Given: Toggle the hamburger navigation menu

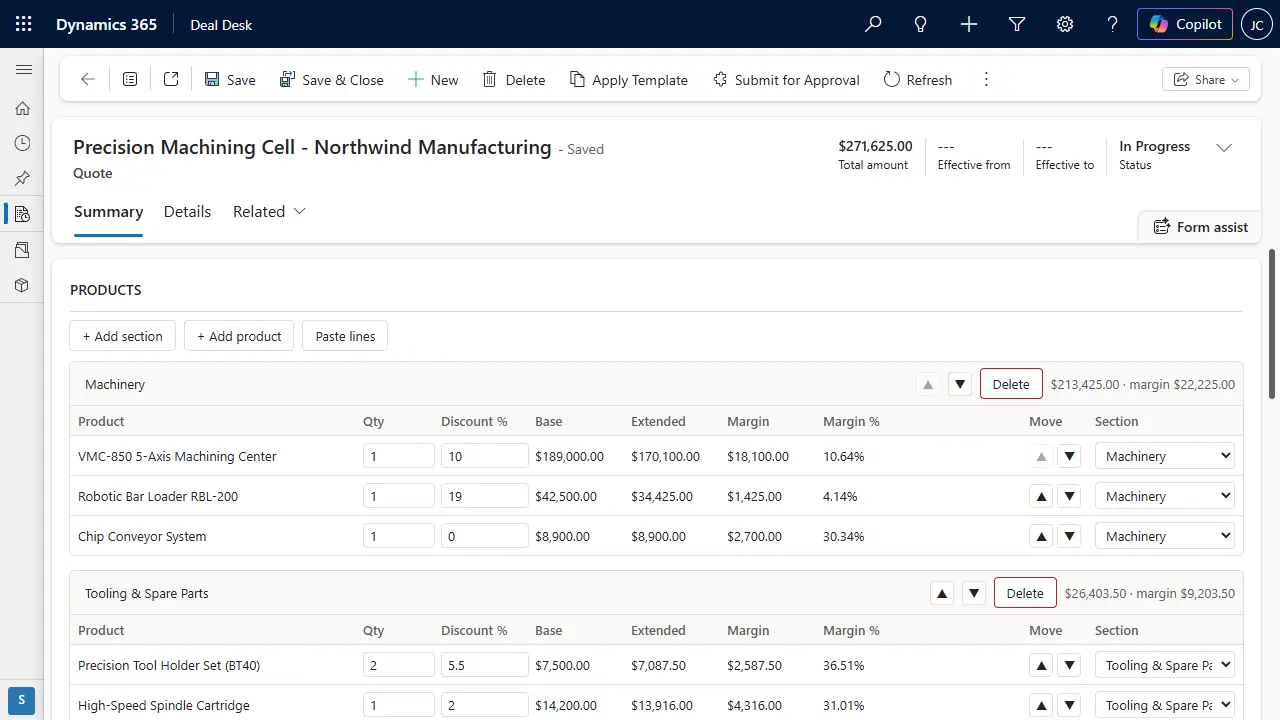Looking at the screenshot, I should coord(23,69).
